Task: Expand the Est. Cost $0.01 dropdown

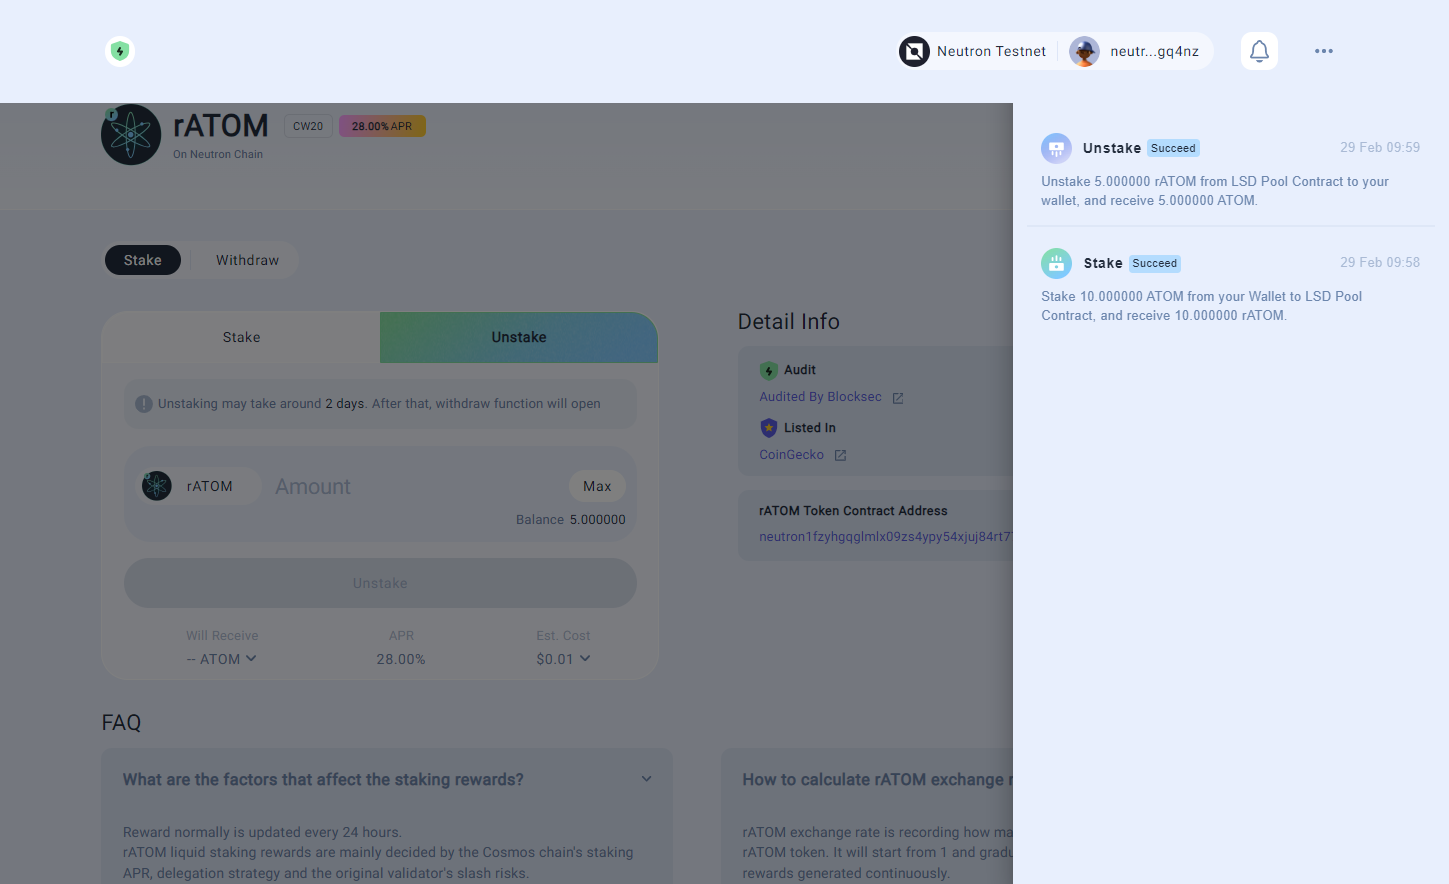Action: (563, 659)
